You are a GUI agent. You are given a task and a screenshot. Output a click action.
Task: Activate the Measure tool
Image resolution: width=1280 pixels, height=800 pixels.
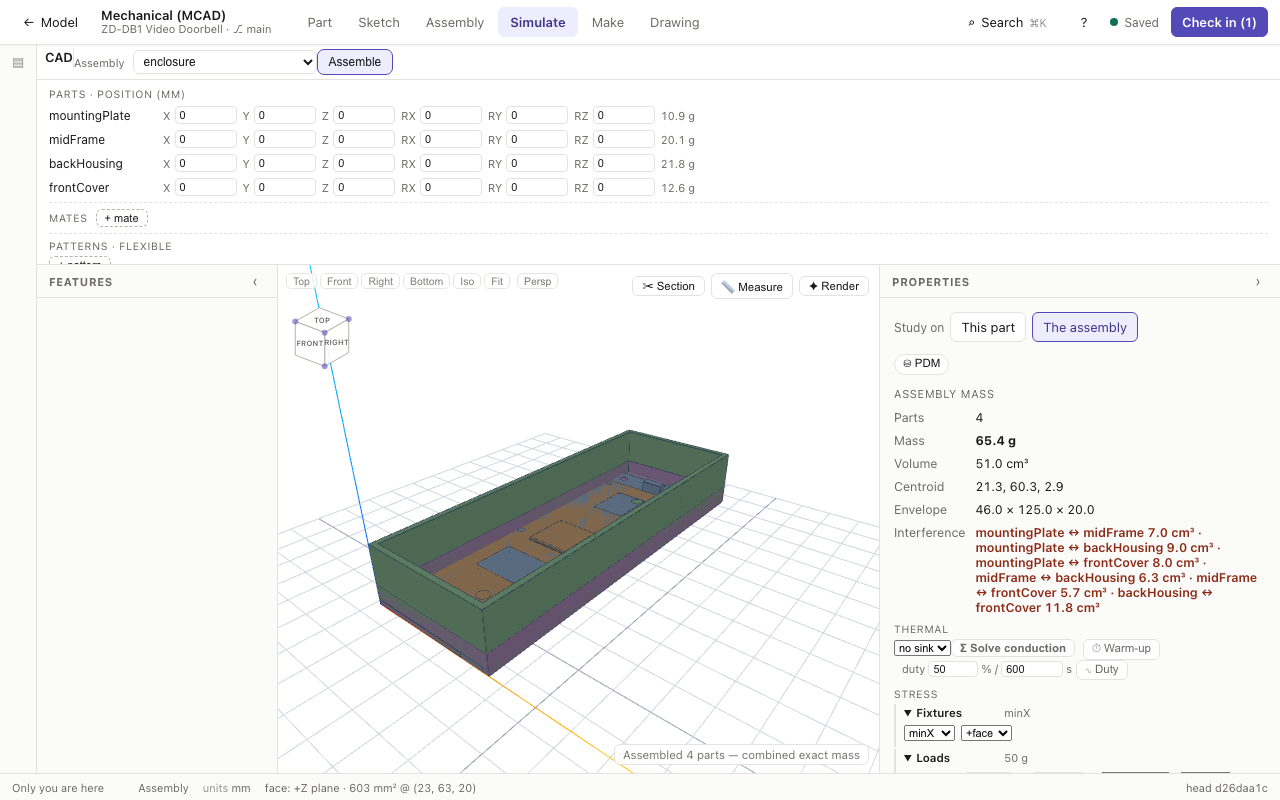click(x=752, y=287)
